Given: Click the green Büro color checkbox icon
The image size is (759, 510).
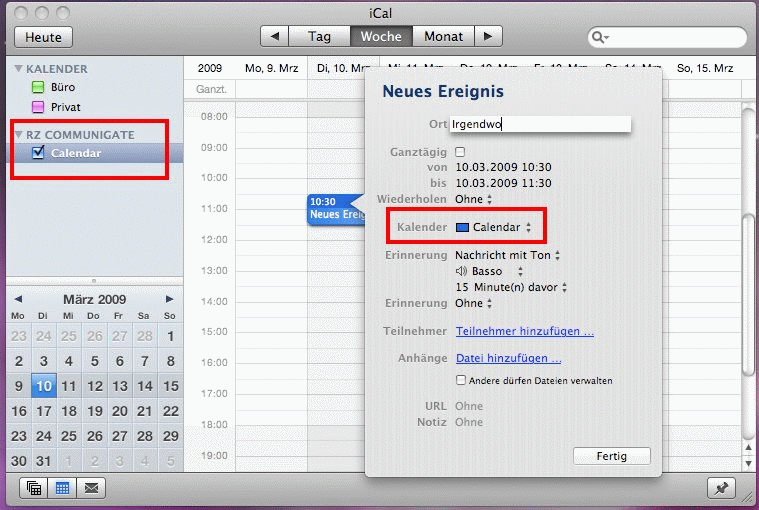Looking at the screenshot, I should 38,87.
